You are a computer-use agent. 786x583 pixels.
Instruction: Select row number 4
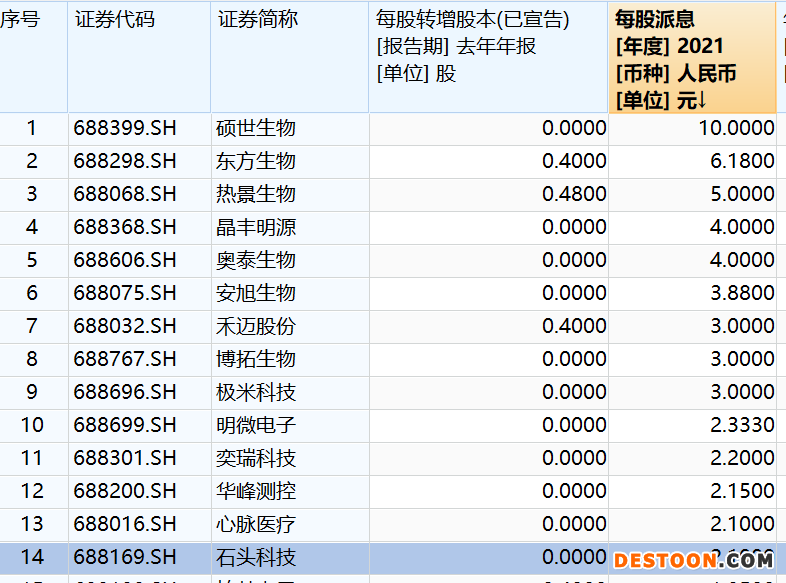tap(32, 227)
